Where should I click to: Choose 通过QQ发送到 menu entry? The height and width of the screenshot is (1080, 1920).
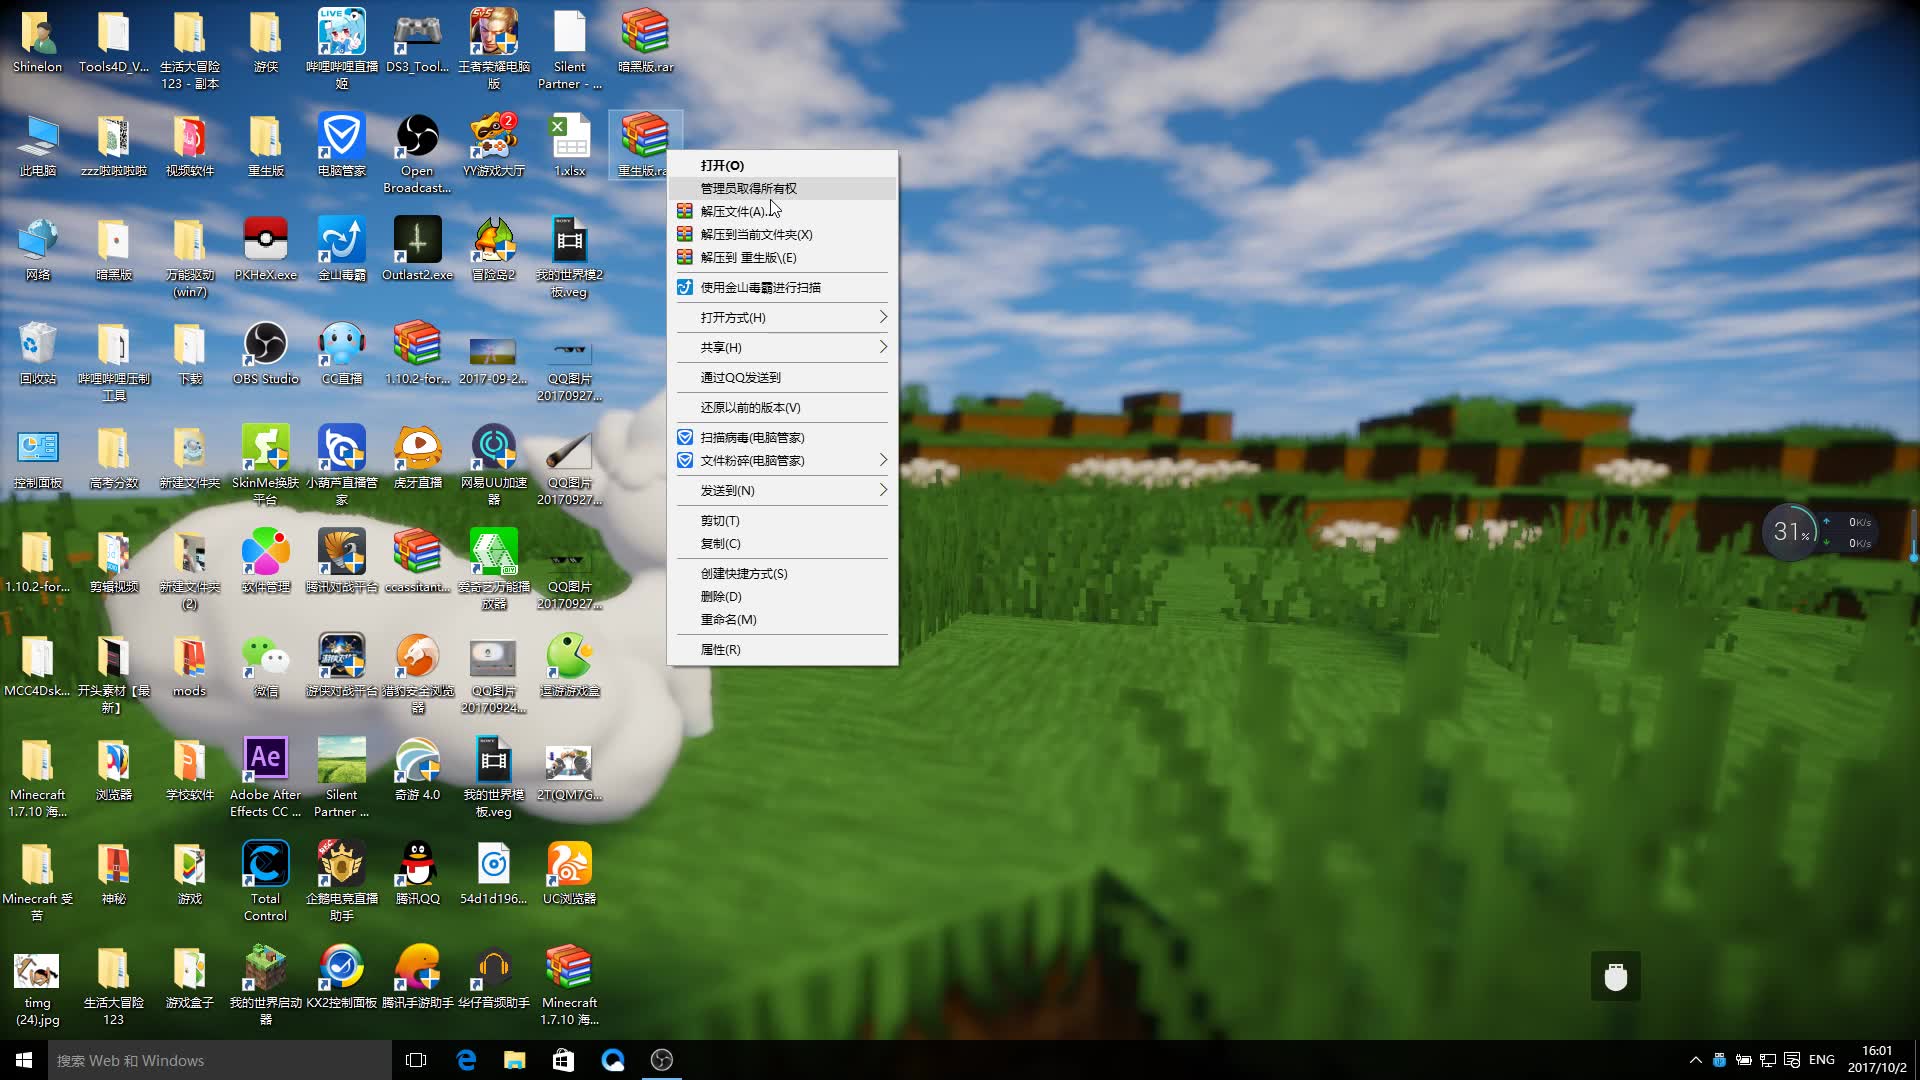[782, 377]
